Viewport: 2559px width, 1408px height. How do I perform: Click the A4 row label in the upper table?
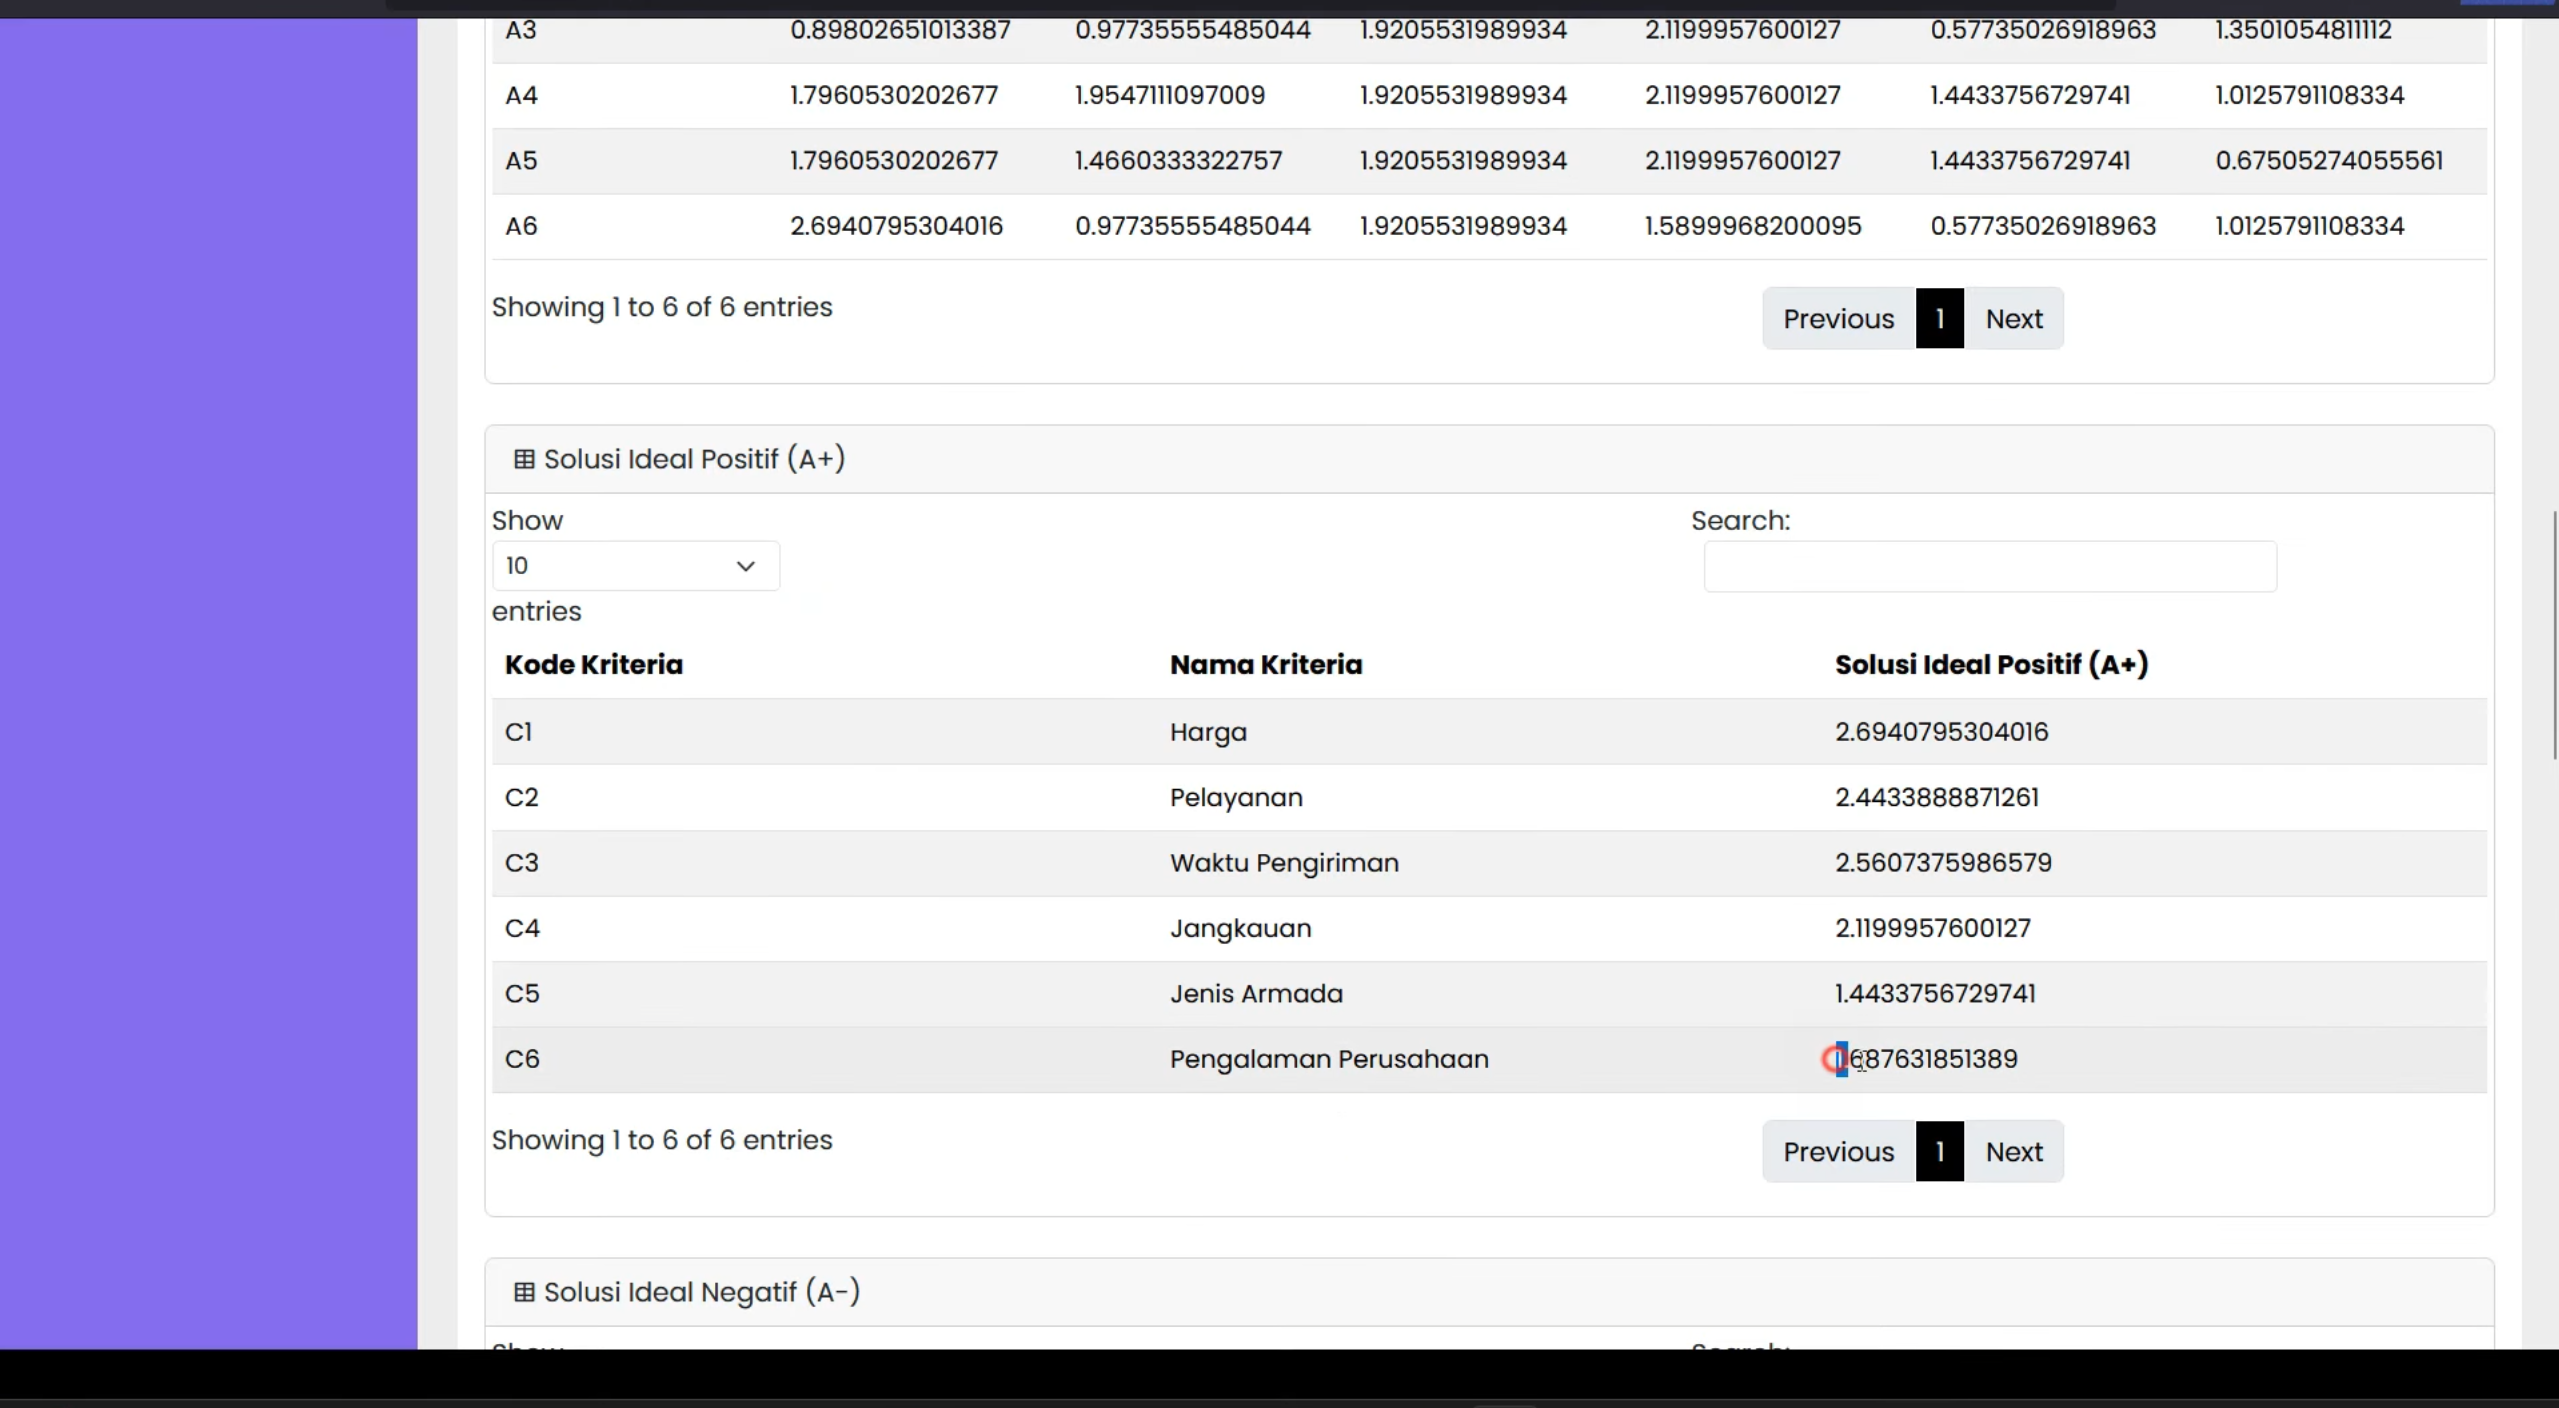coord(521,96)
